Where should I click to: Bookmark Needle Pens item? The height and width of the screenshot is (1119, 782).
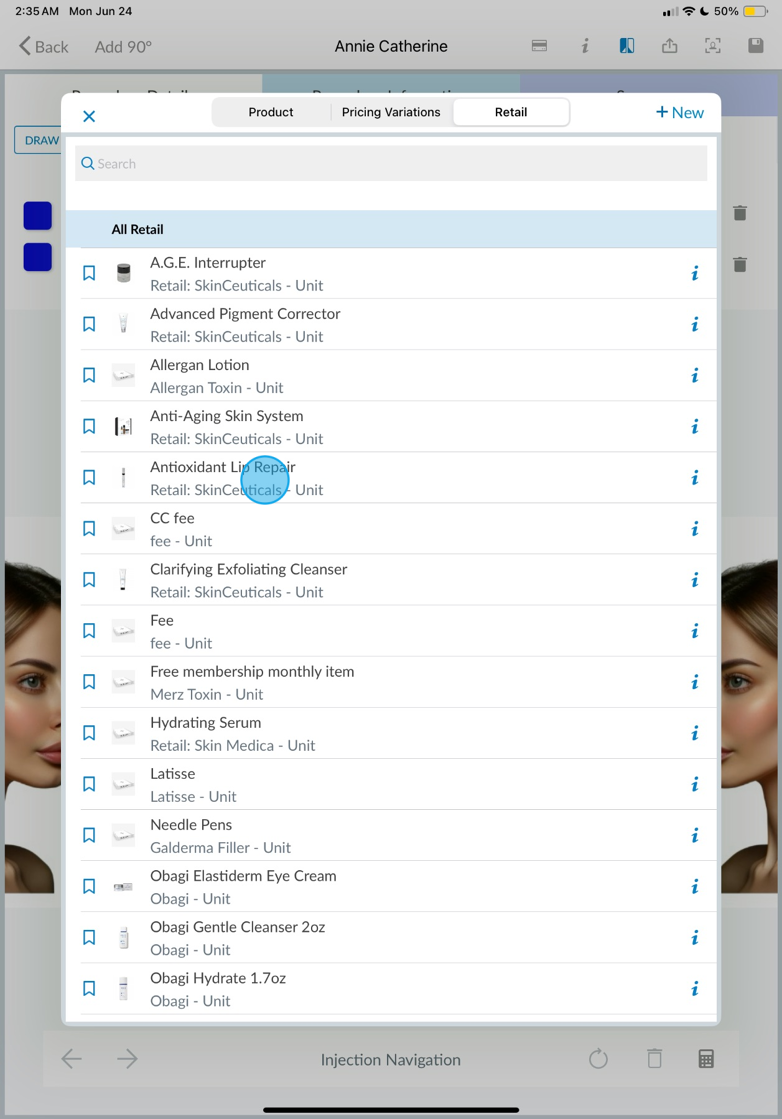89,835
